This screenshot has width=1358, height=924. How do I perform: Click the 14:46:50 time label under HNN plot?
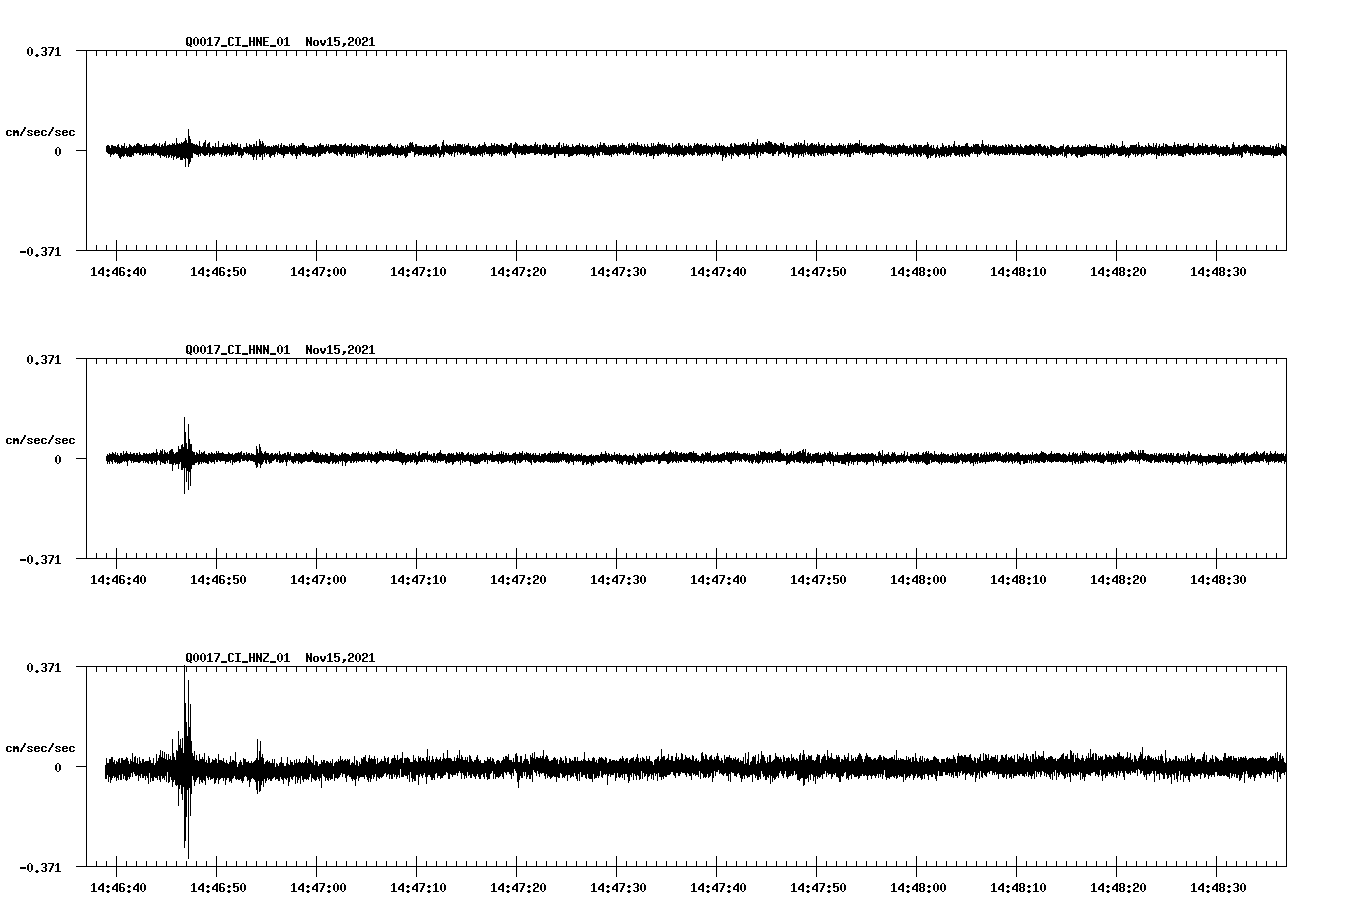tap(218, 580)
